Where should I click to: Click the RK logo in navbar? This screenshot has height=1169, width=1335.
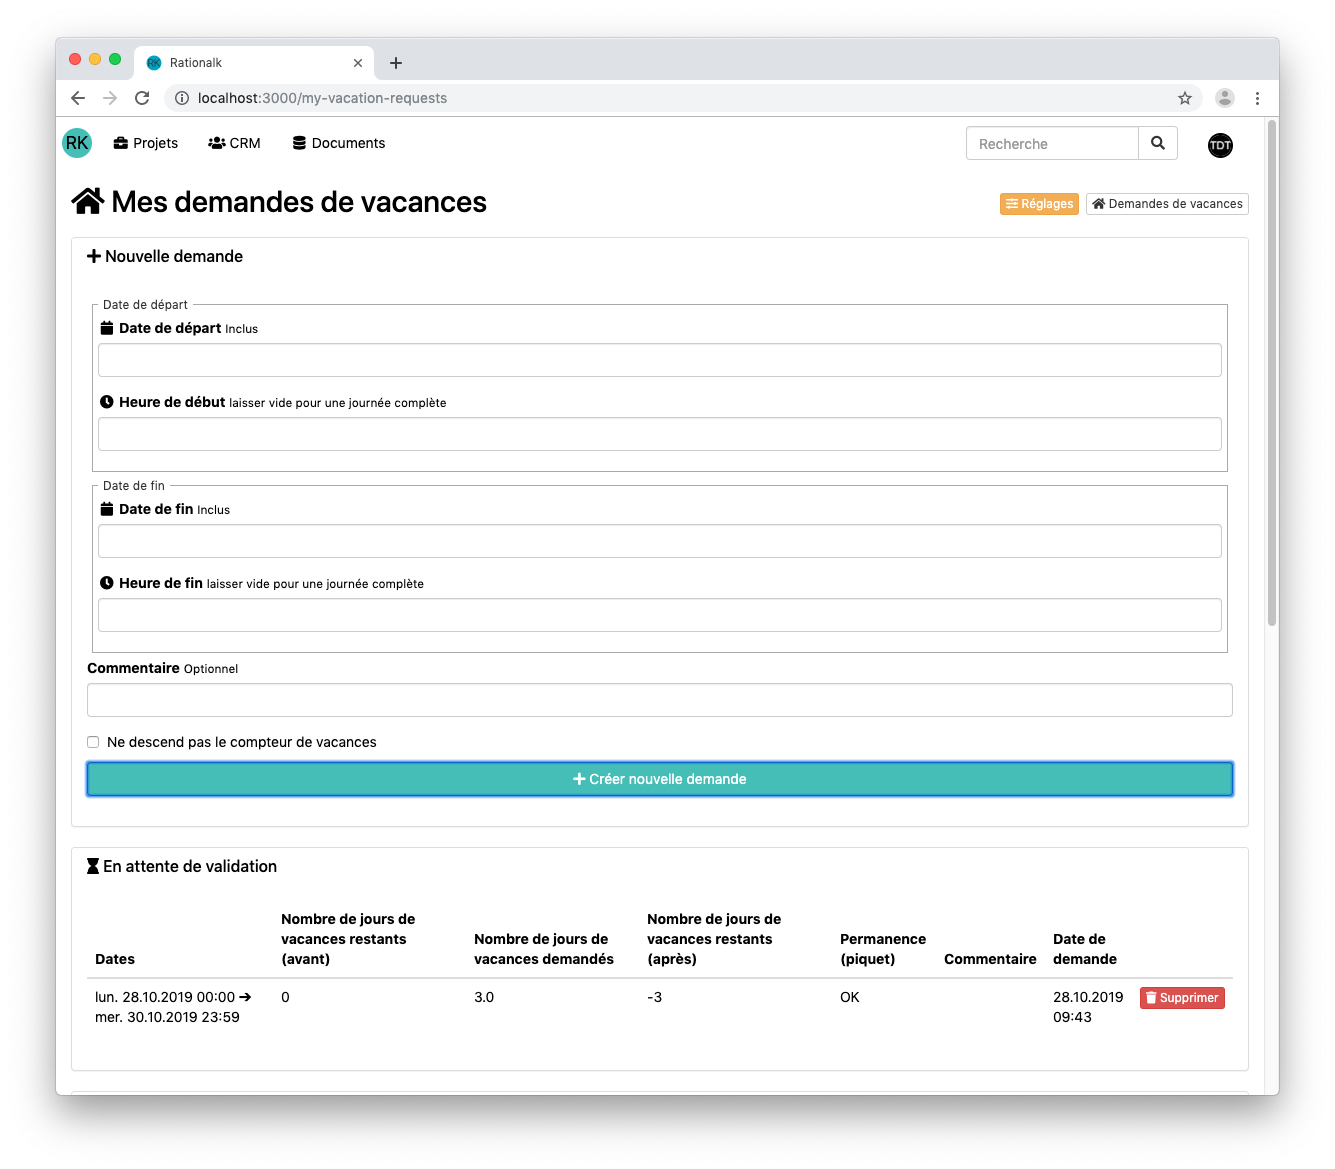coord(77,143)
